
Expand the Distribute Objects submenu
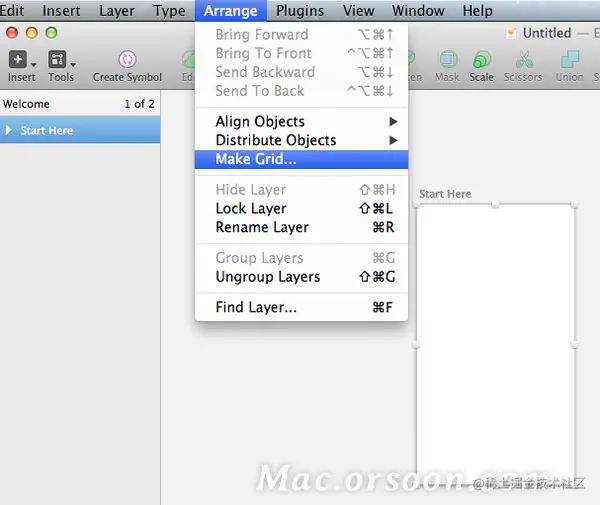coord(301,140)
